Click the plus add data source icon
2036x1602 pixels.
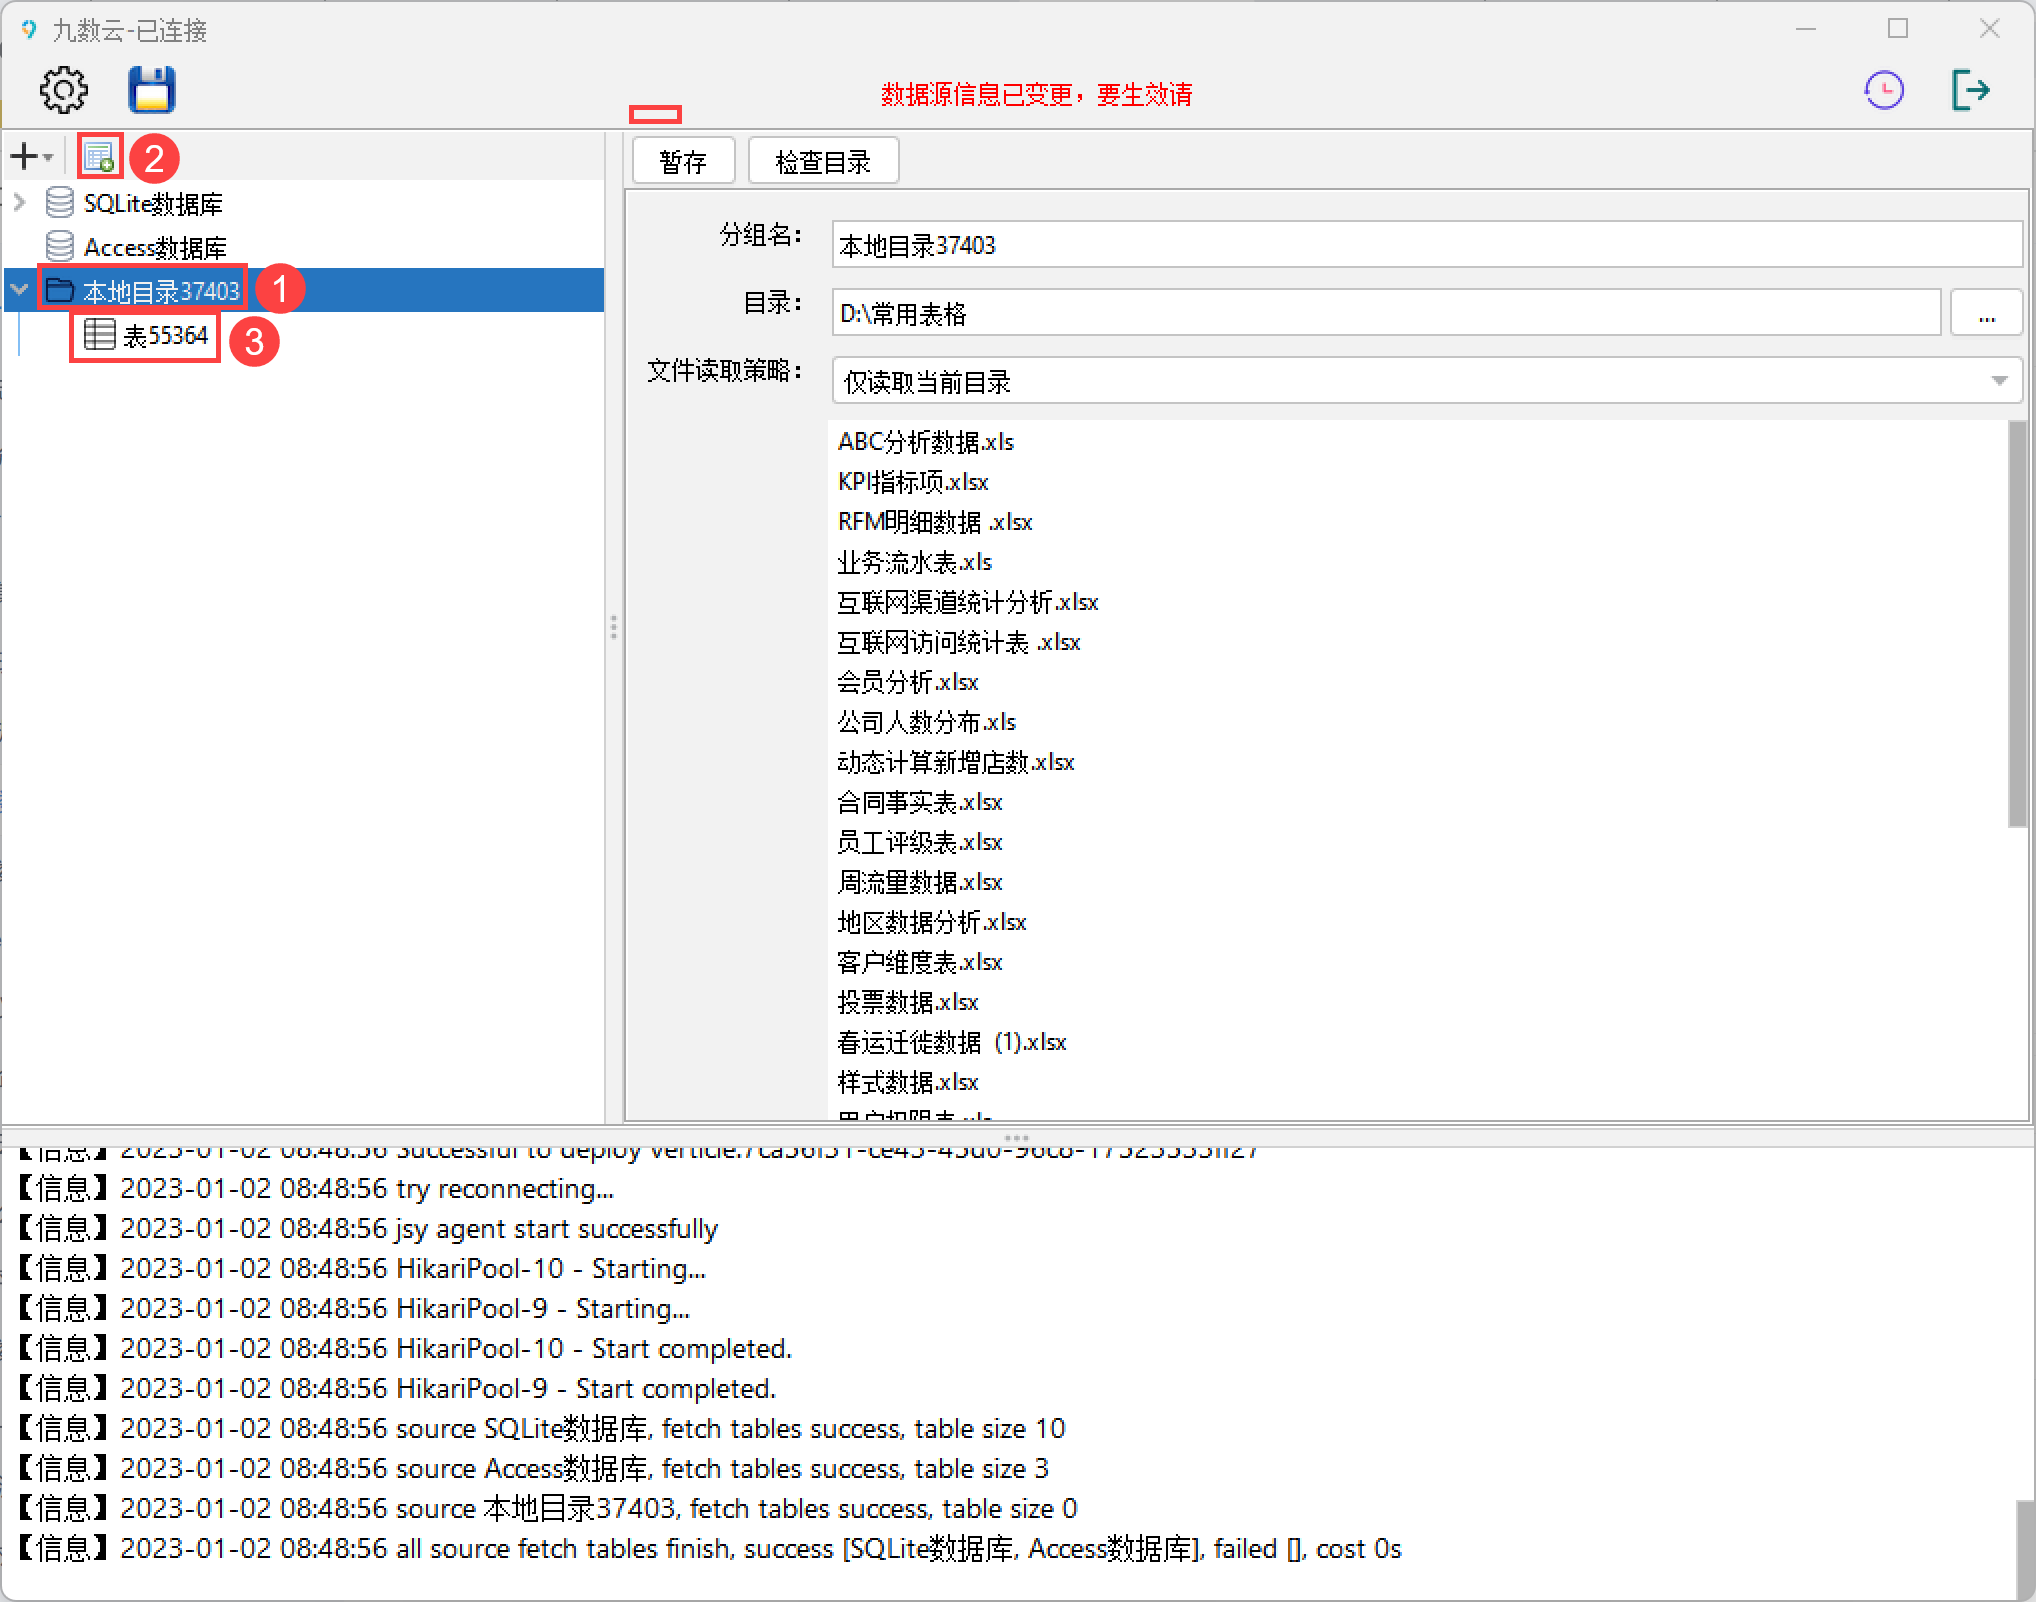pos(25,157)
